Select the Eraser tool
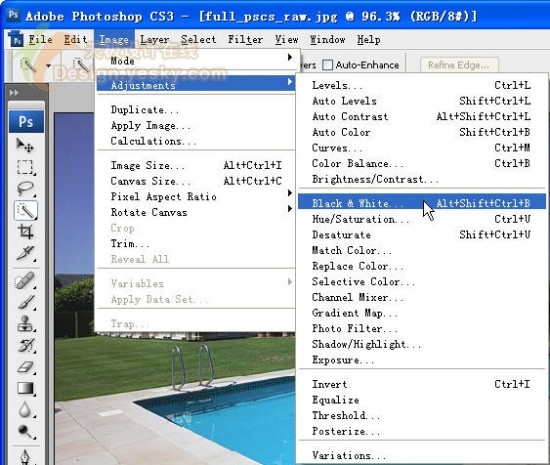The width and height of the screenshot is (550, 465). point(25,367)
